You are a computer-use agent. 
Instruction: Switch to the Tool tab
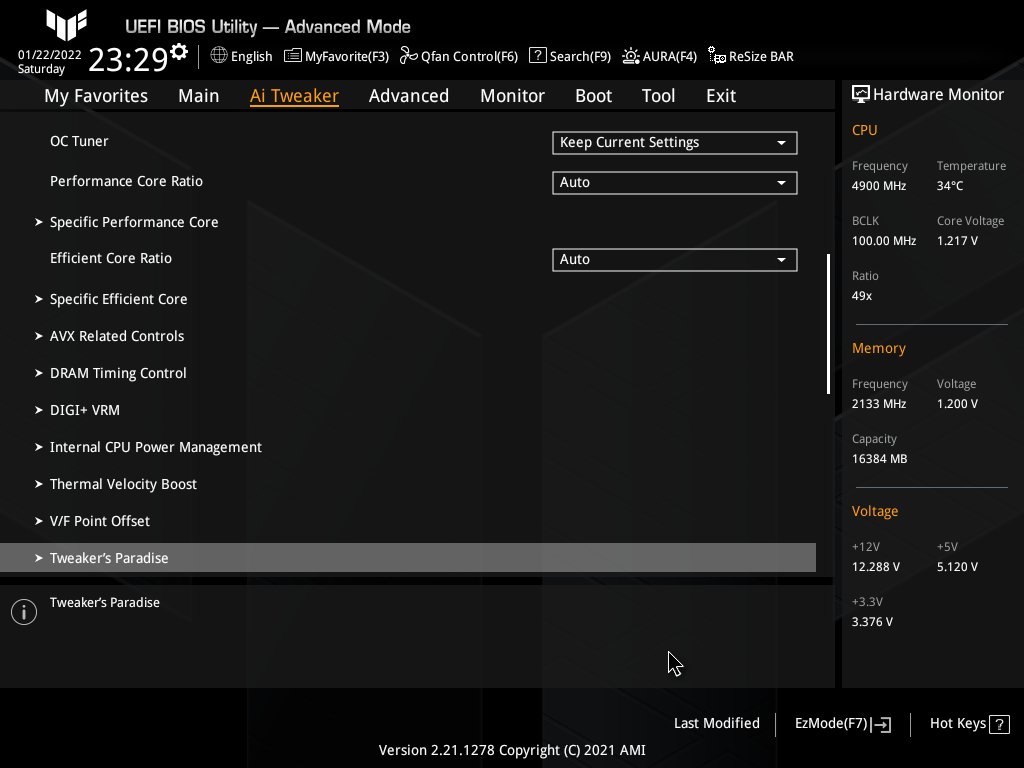658,95
